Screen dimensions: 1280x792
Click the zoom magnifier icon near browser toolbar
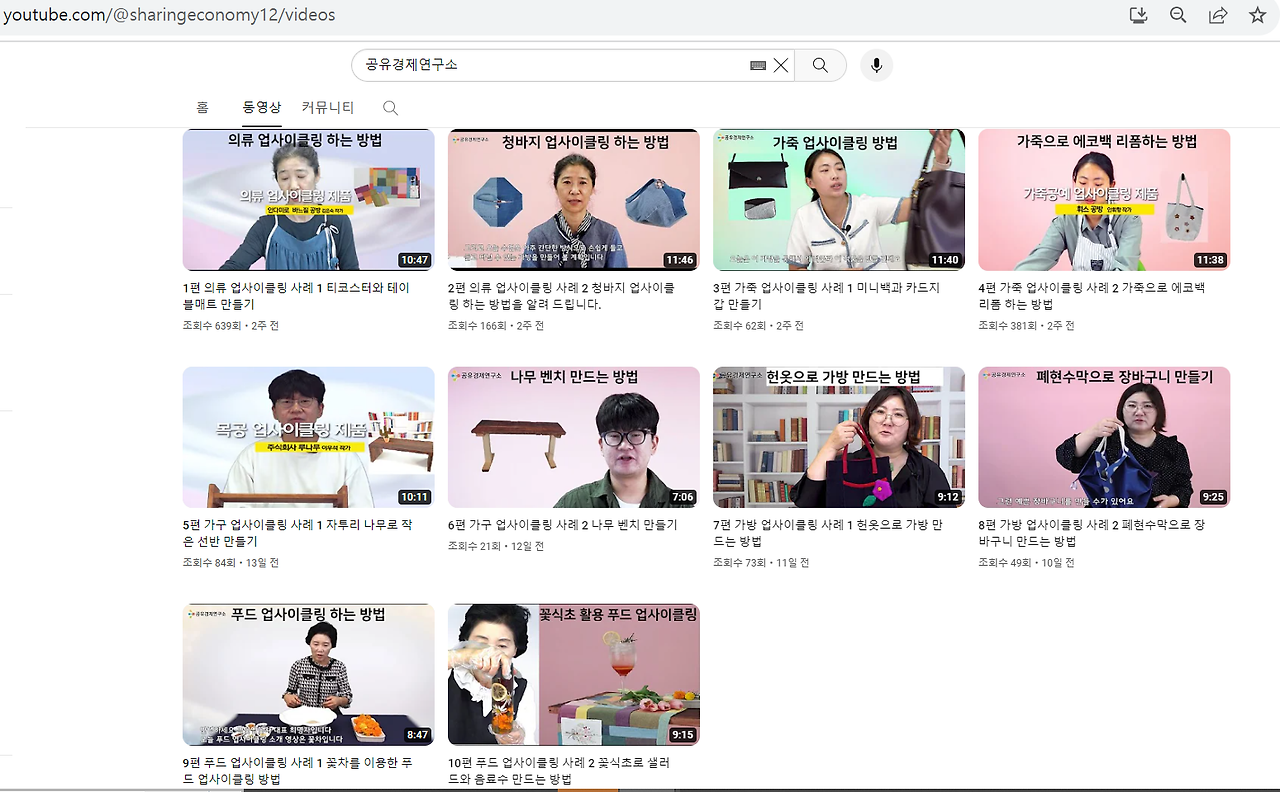(1178, 15)
